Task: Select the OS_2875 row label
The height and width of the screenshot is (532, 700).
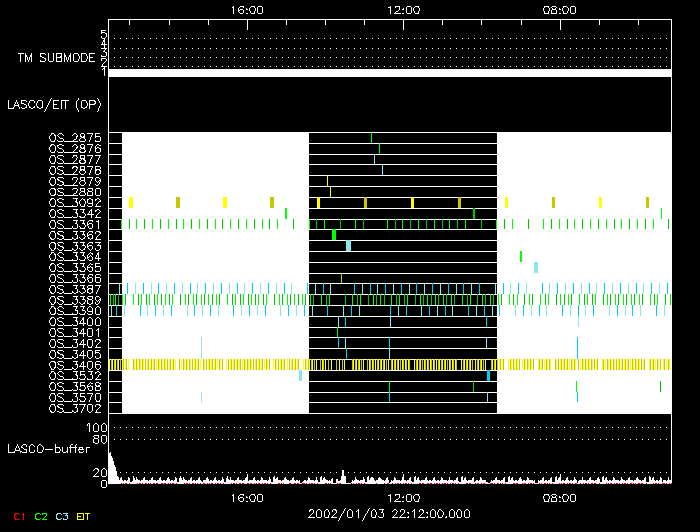Action: coord(75,138)
